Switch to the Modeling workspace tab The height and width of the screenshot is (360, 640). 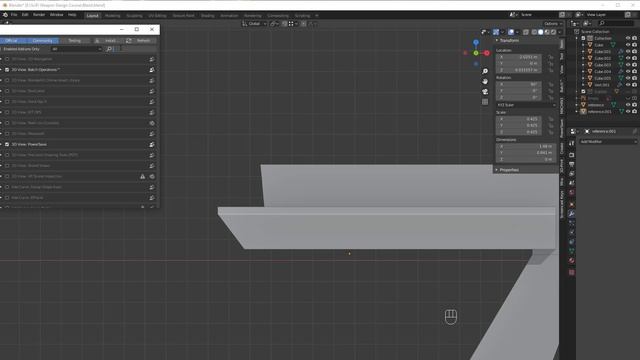tap(113, 16)
